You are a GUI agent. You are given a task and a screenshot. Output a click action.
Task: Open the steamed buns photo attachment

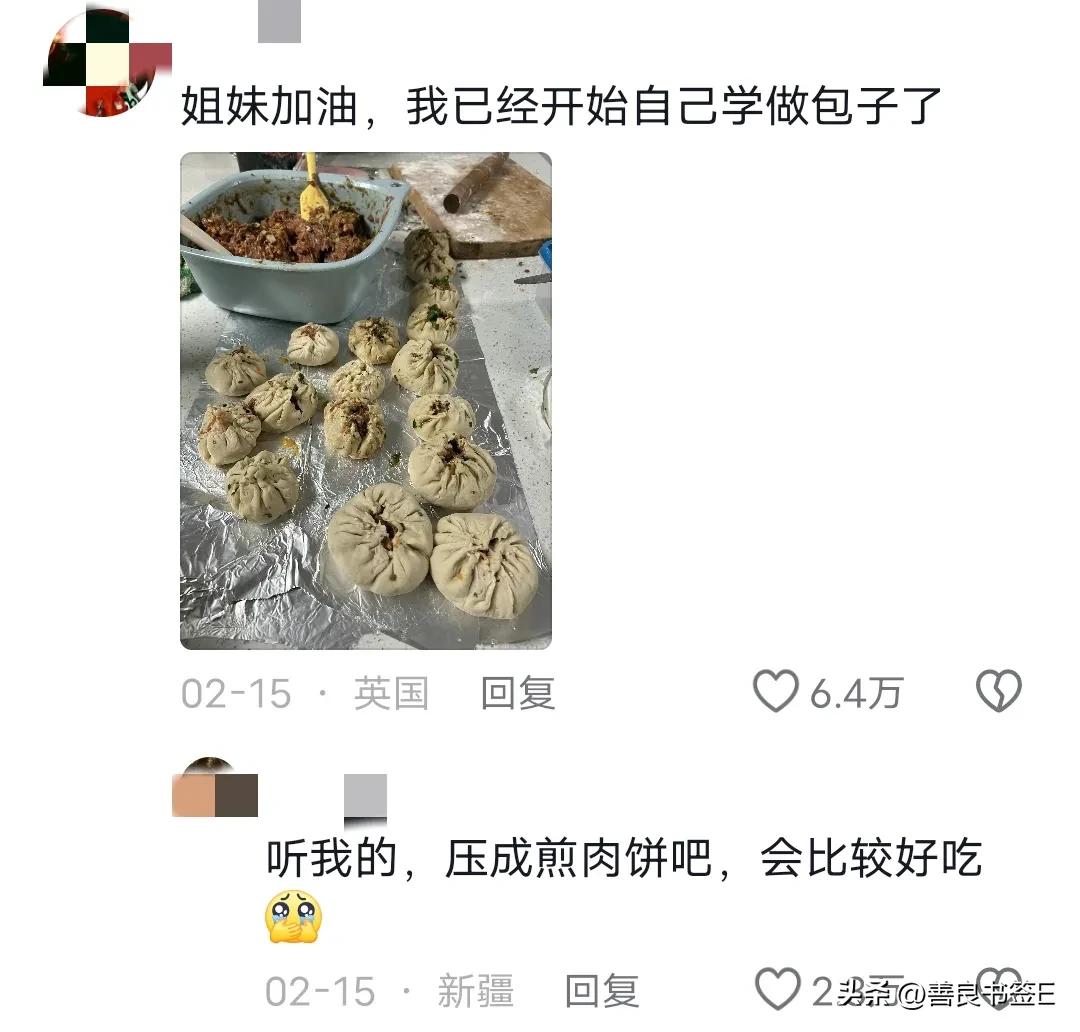tap(366, 400)
